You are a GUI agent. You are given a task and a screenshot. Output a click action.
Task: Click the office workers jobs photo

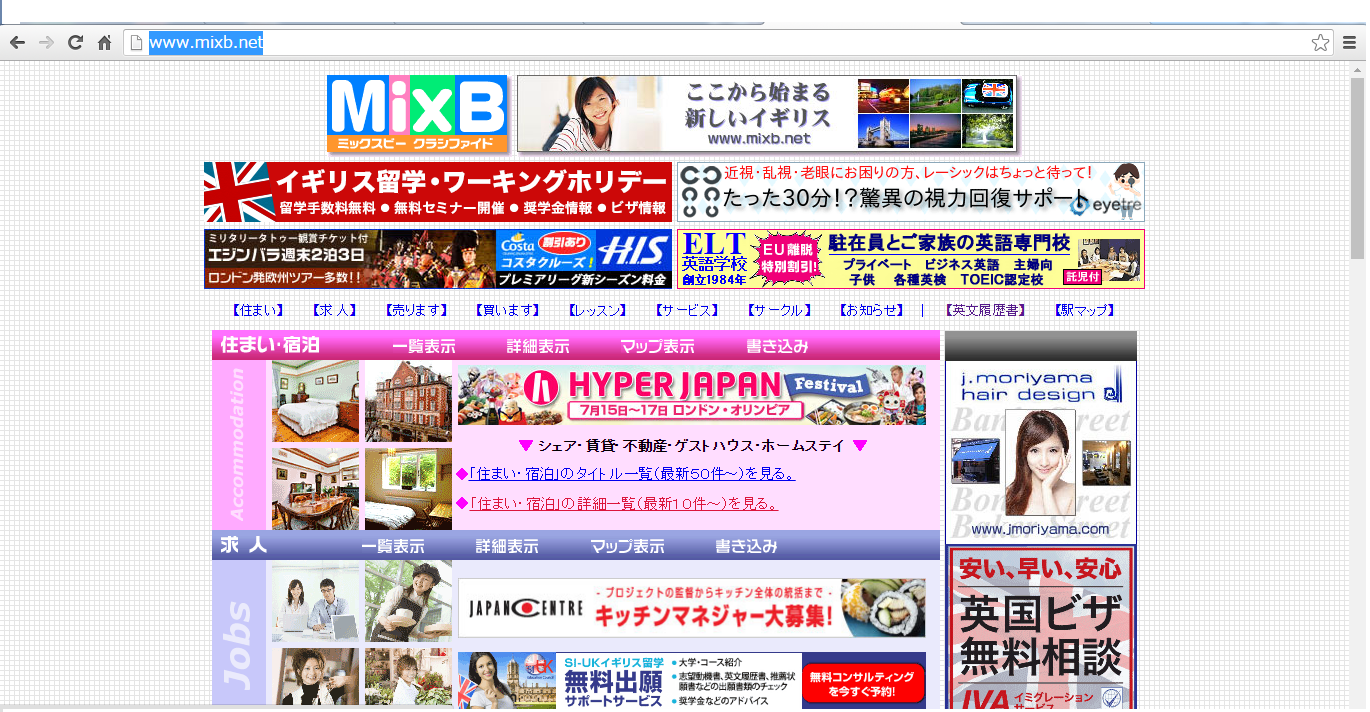pyautogui.click(x=315, y=601)
